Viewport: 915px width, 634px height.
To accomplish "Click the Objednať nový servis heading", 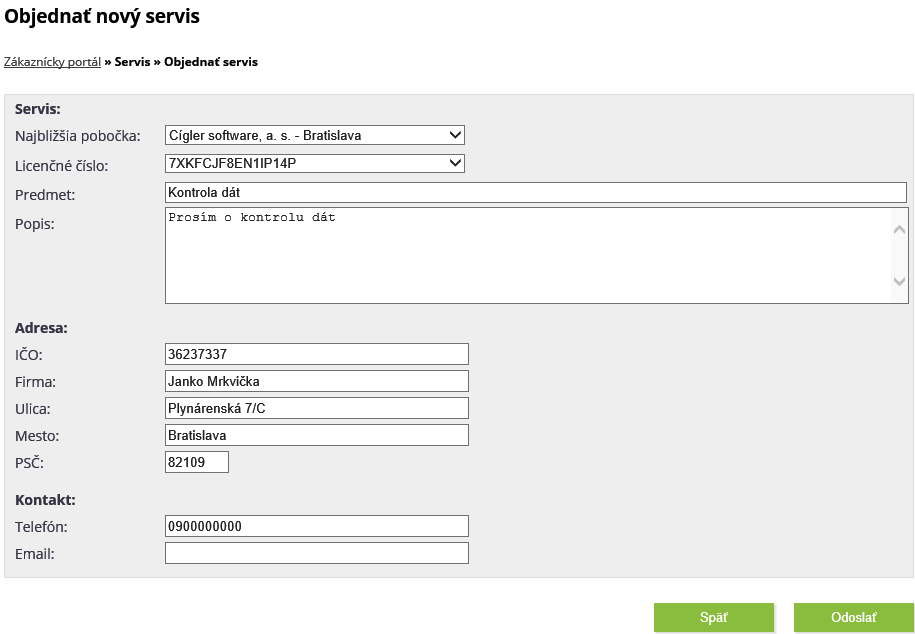I will point(102,16).
